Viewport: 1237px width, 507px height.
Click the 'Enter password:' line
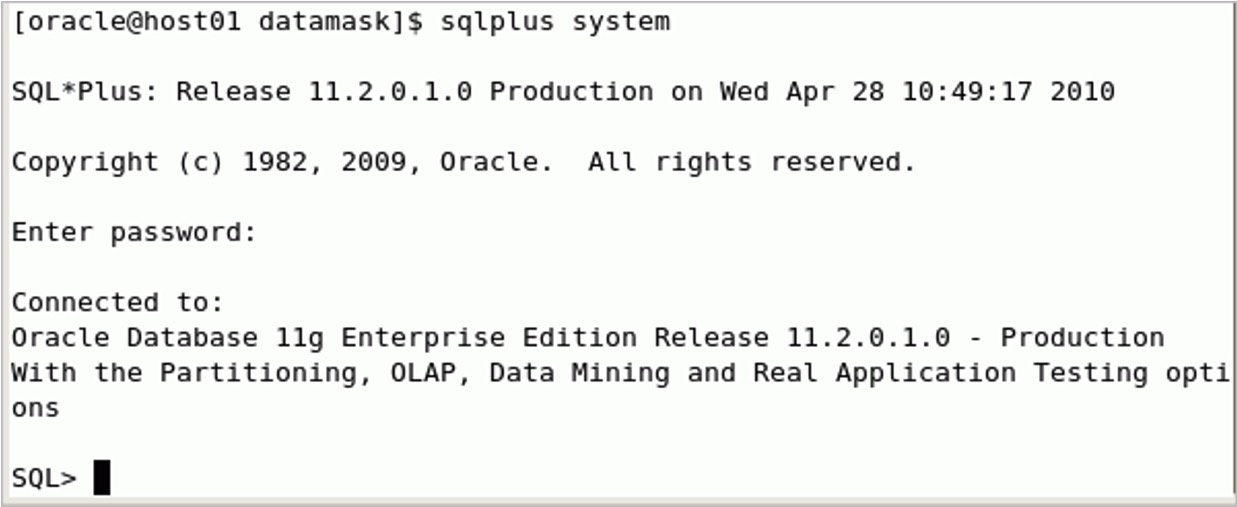coord(135,233)
